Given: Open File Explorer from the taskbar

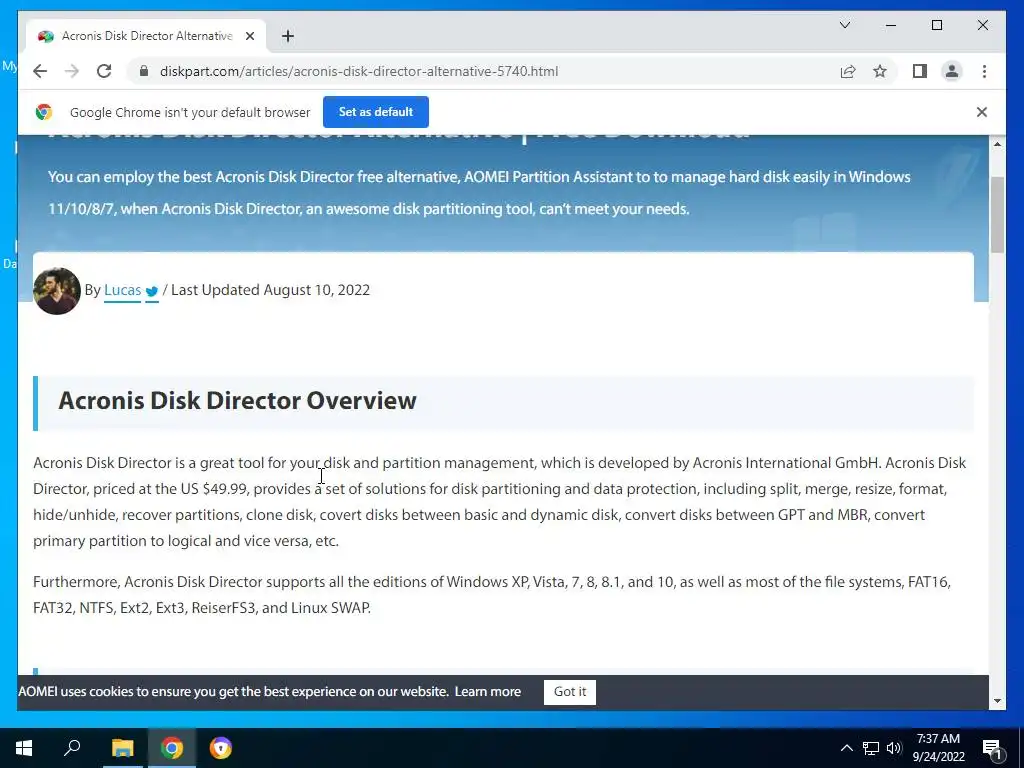Looking at the screenshot, I should [x=122, y=748].
